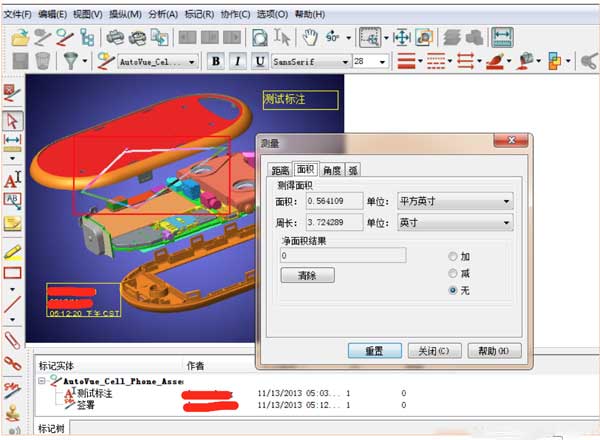
Task: Select the zoom area tool
Action: 370,37
